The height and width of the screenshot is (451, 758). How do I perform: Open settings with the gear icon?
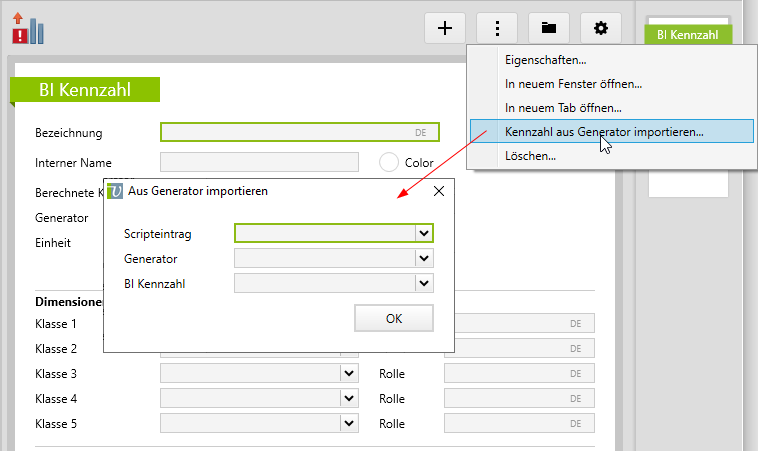coord(601,28)
